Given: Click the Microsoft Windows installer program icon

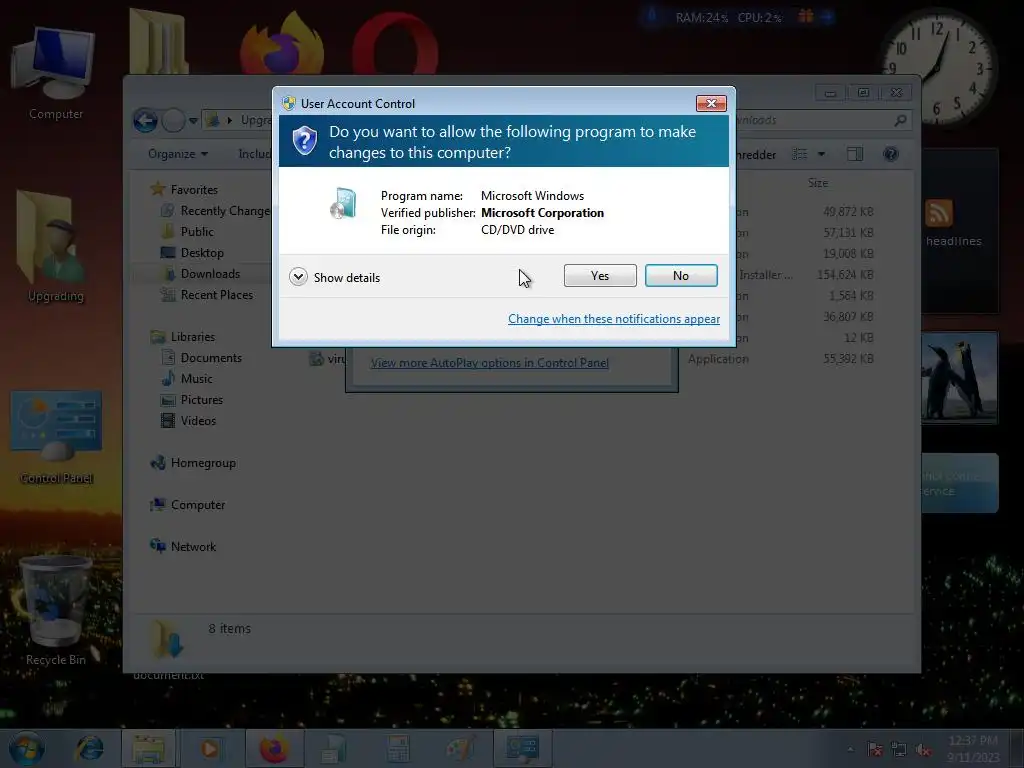Looking at the screenshot, I should (x=344, y=203).
